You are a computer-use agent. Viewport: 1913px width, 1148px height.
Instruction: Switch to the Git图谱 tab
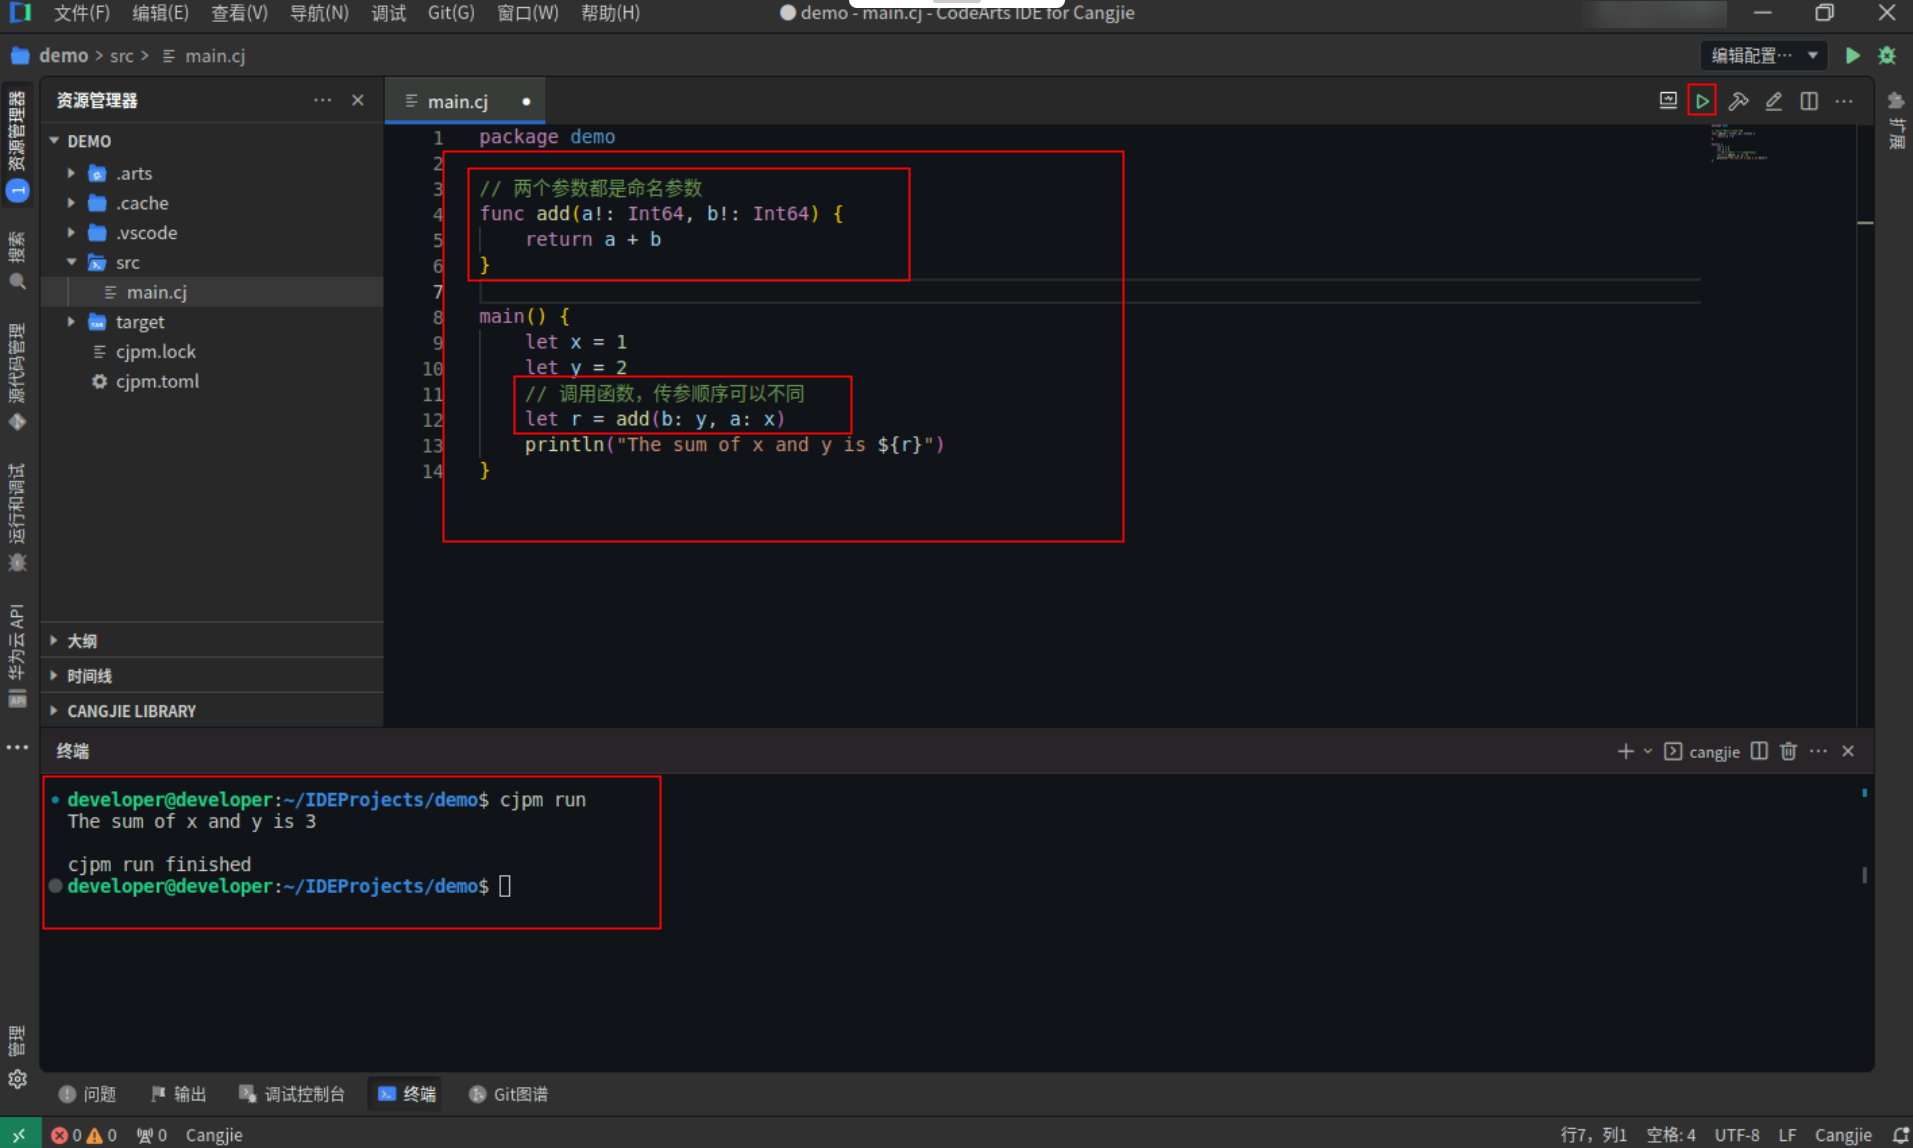508,1094
